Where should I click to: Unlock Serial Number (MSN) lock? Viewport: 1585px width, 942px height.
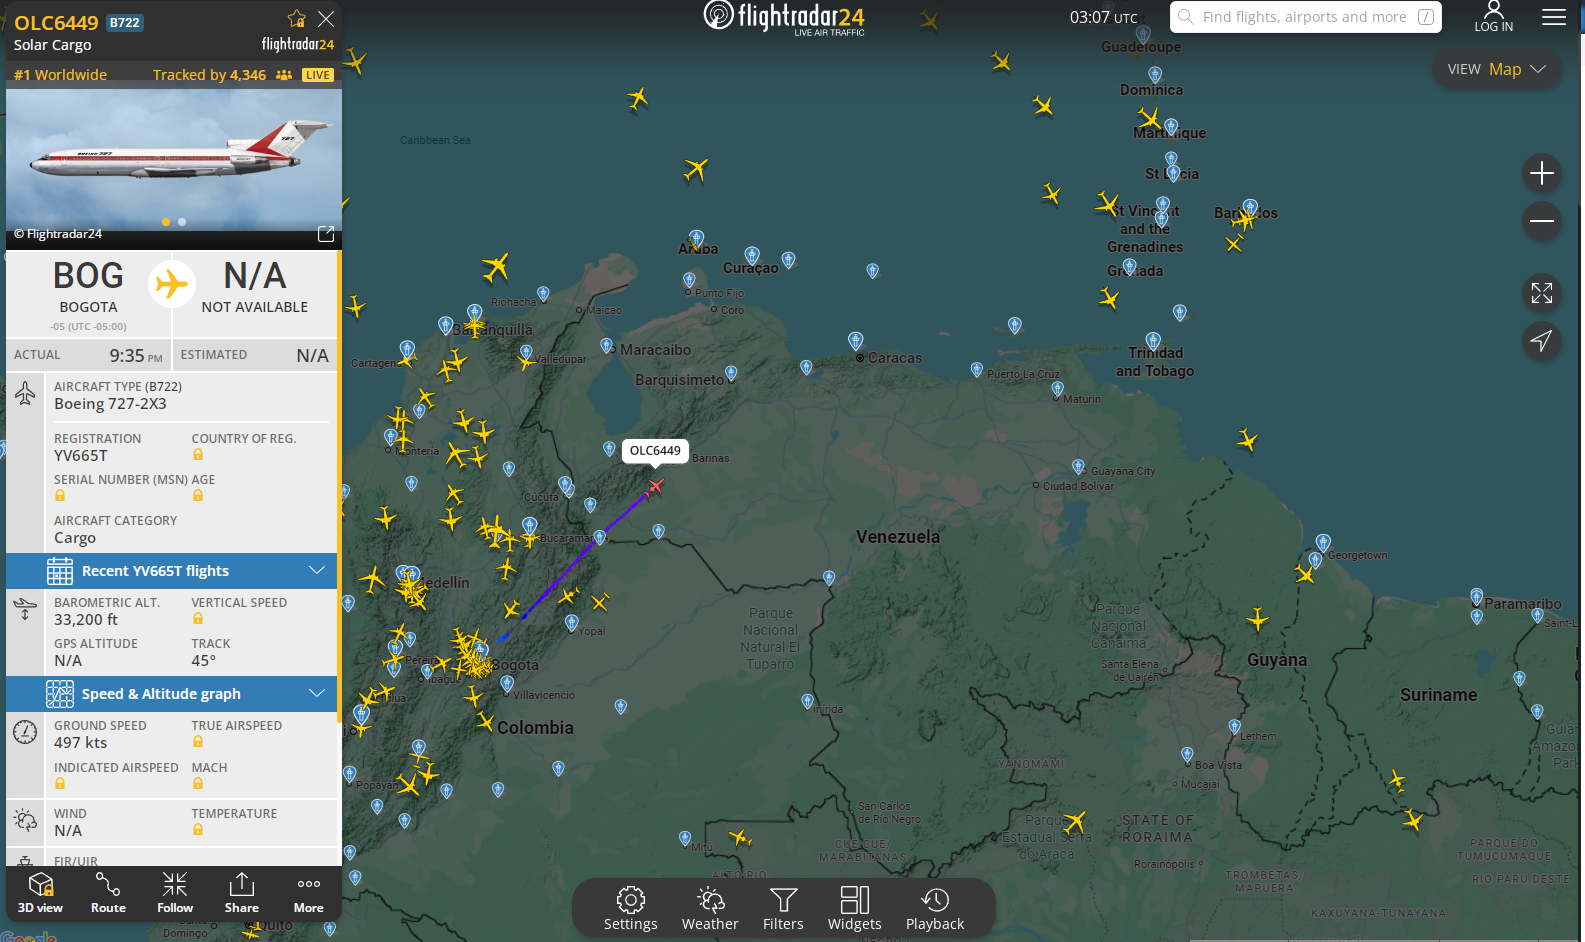coord(60,496)
